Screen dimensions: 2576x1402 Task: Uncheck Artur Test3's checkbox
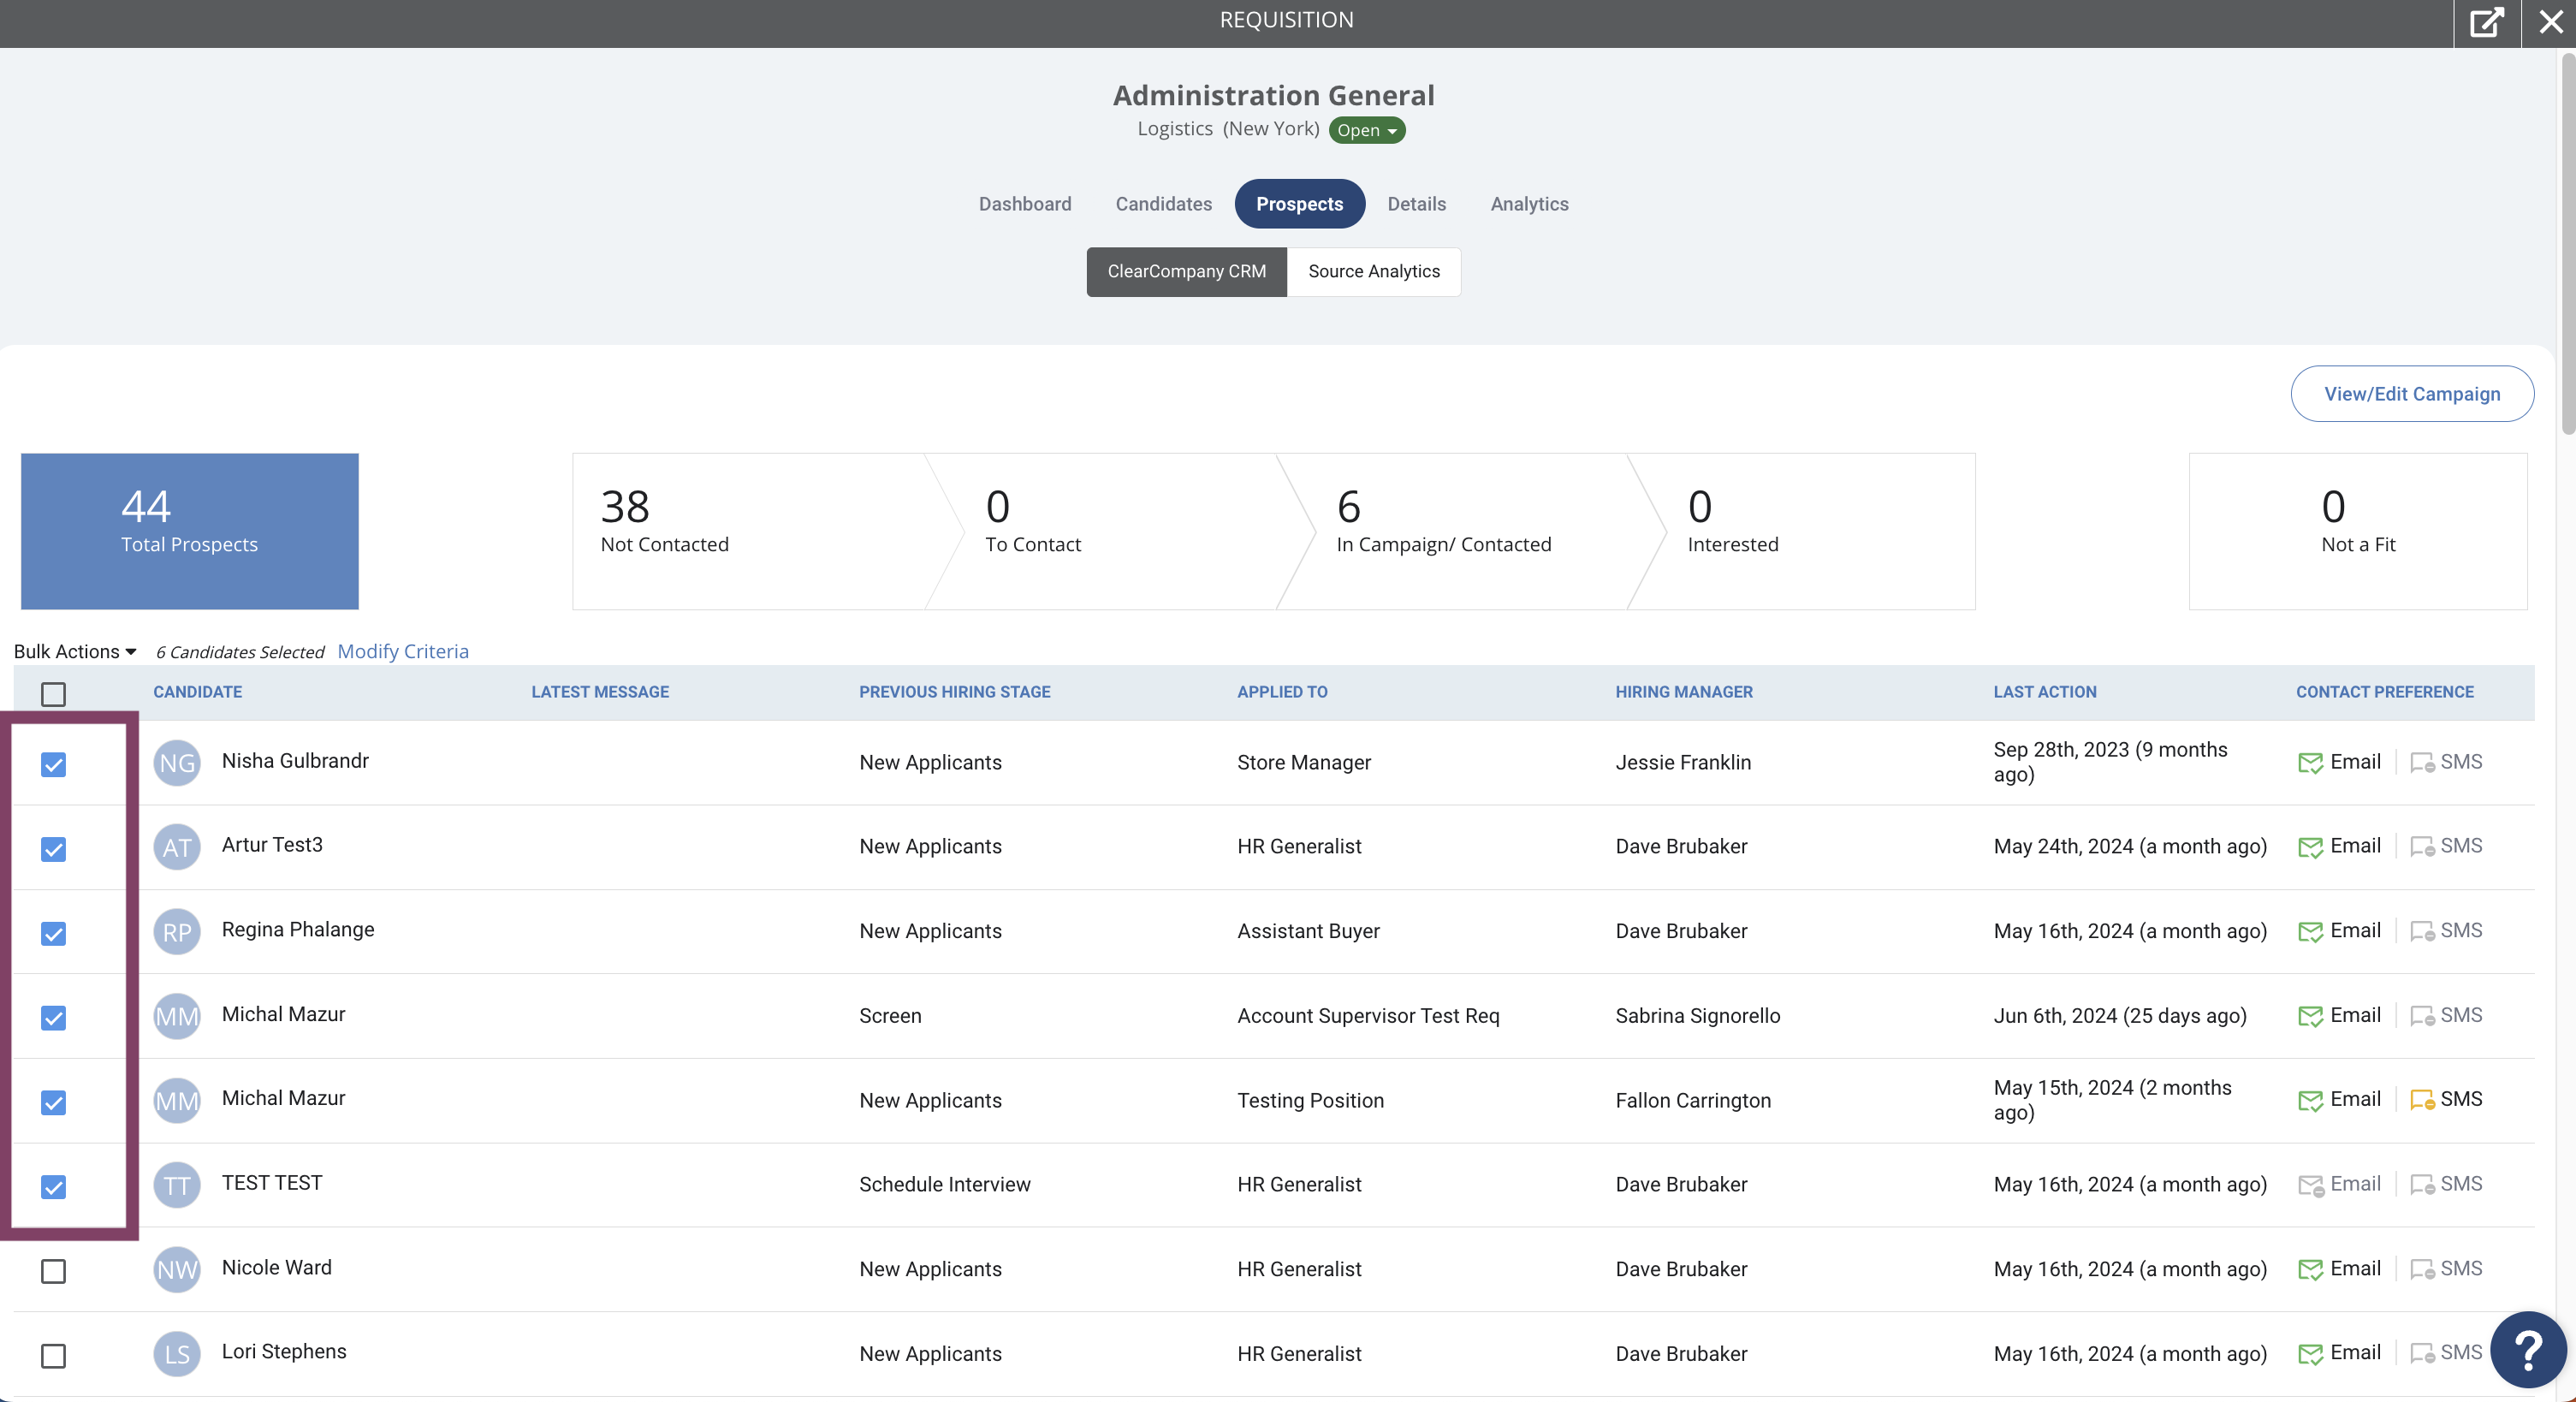[x=53, y=849]
